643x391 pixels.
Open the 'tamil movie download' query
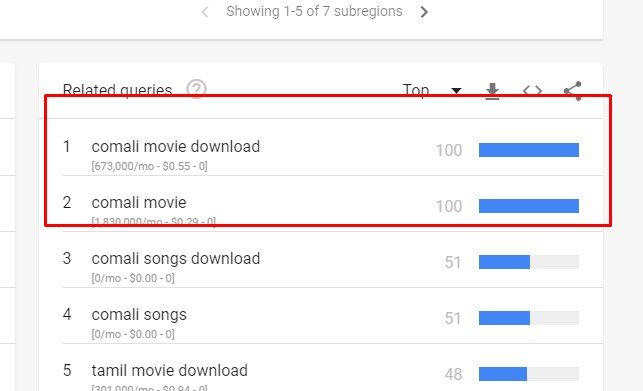coord(169,370)
